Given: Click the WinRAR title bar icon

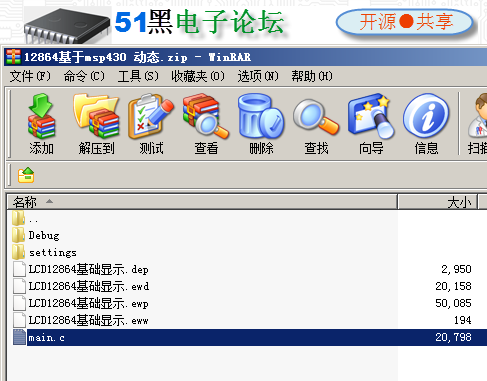Looking at the screenshot, I should [x=13, y=57].
